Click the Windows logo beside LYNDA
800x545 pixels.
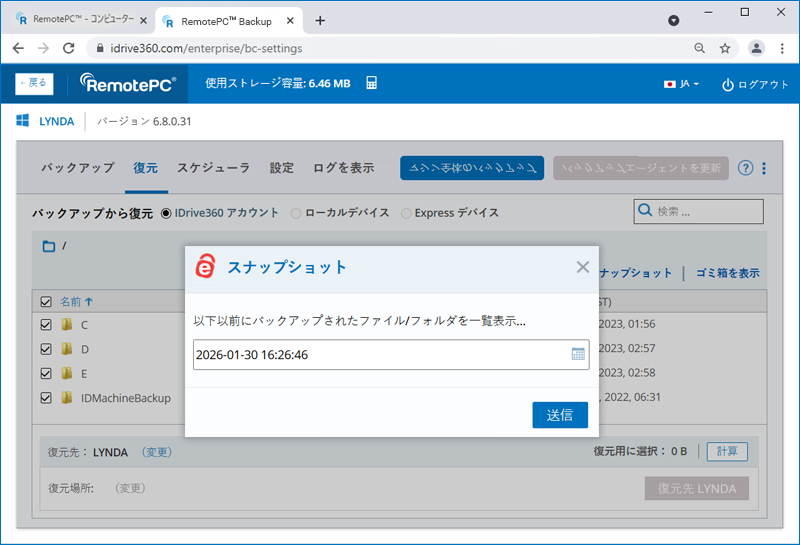(x=22, y=120)
